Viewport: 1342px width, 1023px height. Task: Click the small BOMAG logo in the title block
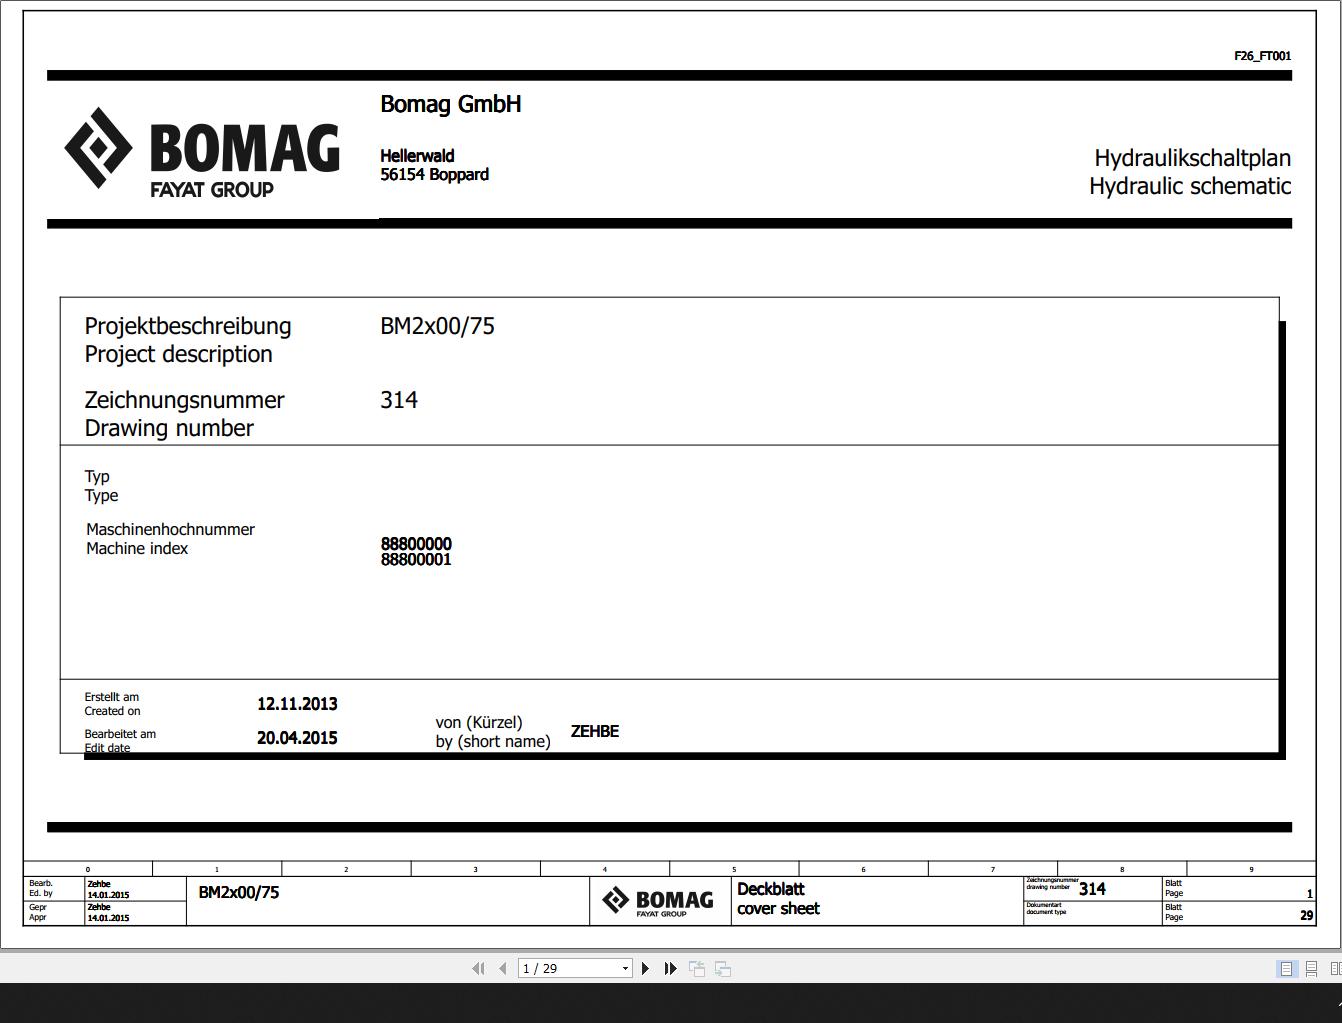tap(660, 900)
